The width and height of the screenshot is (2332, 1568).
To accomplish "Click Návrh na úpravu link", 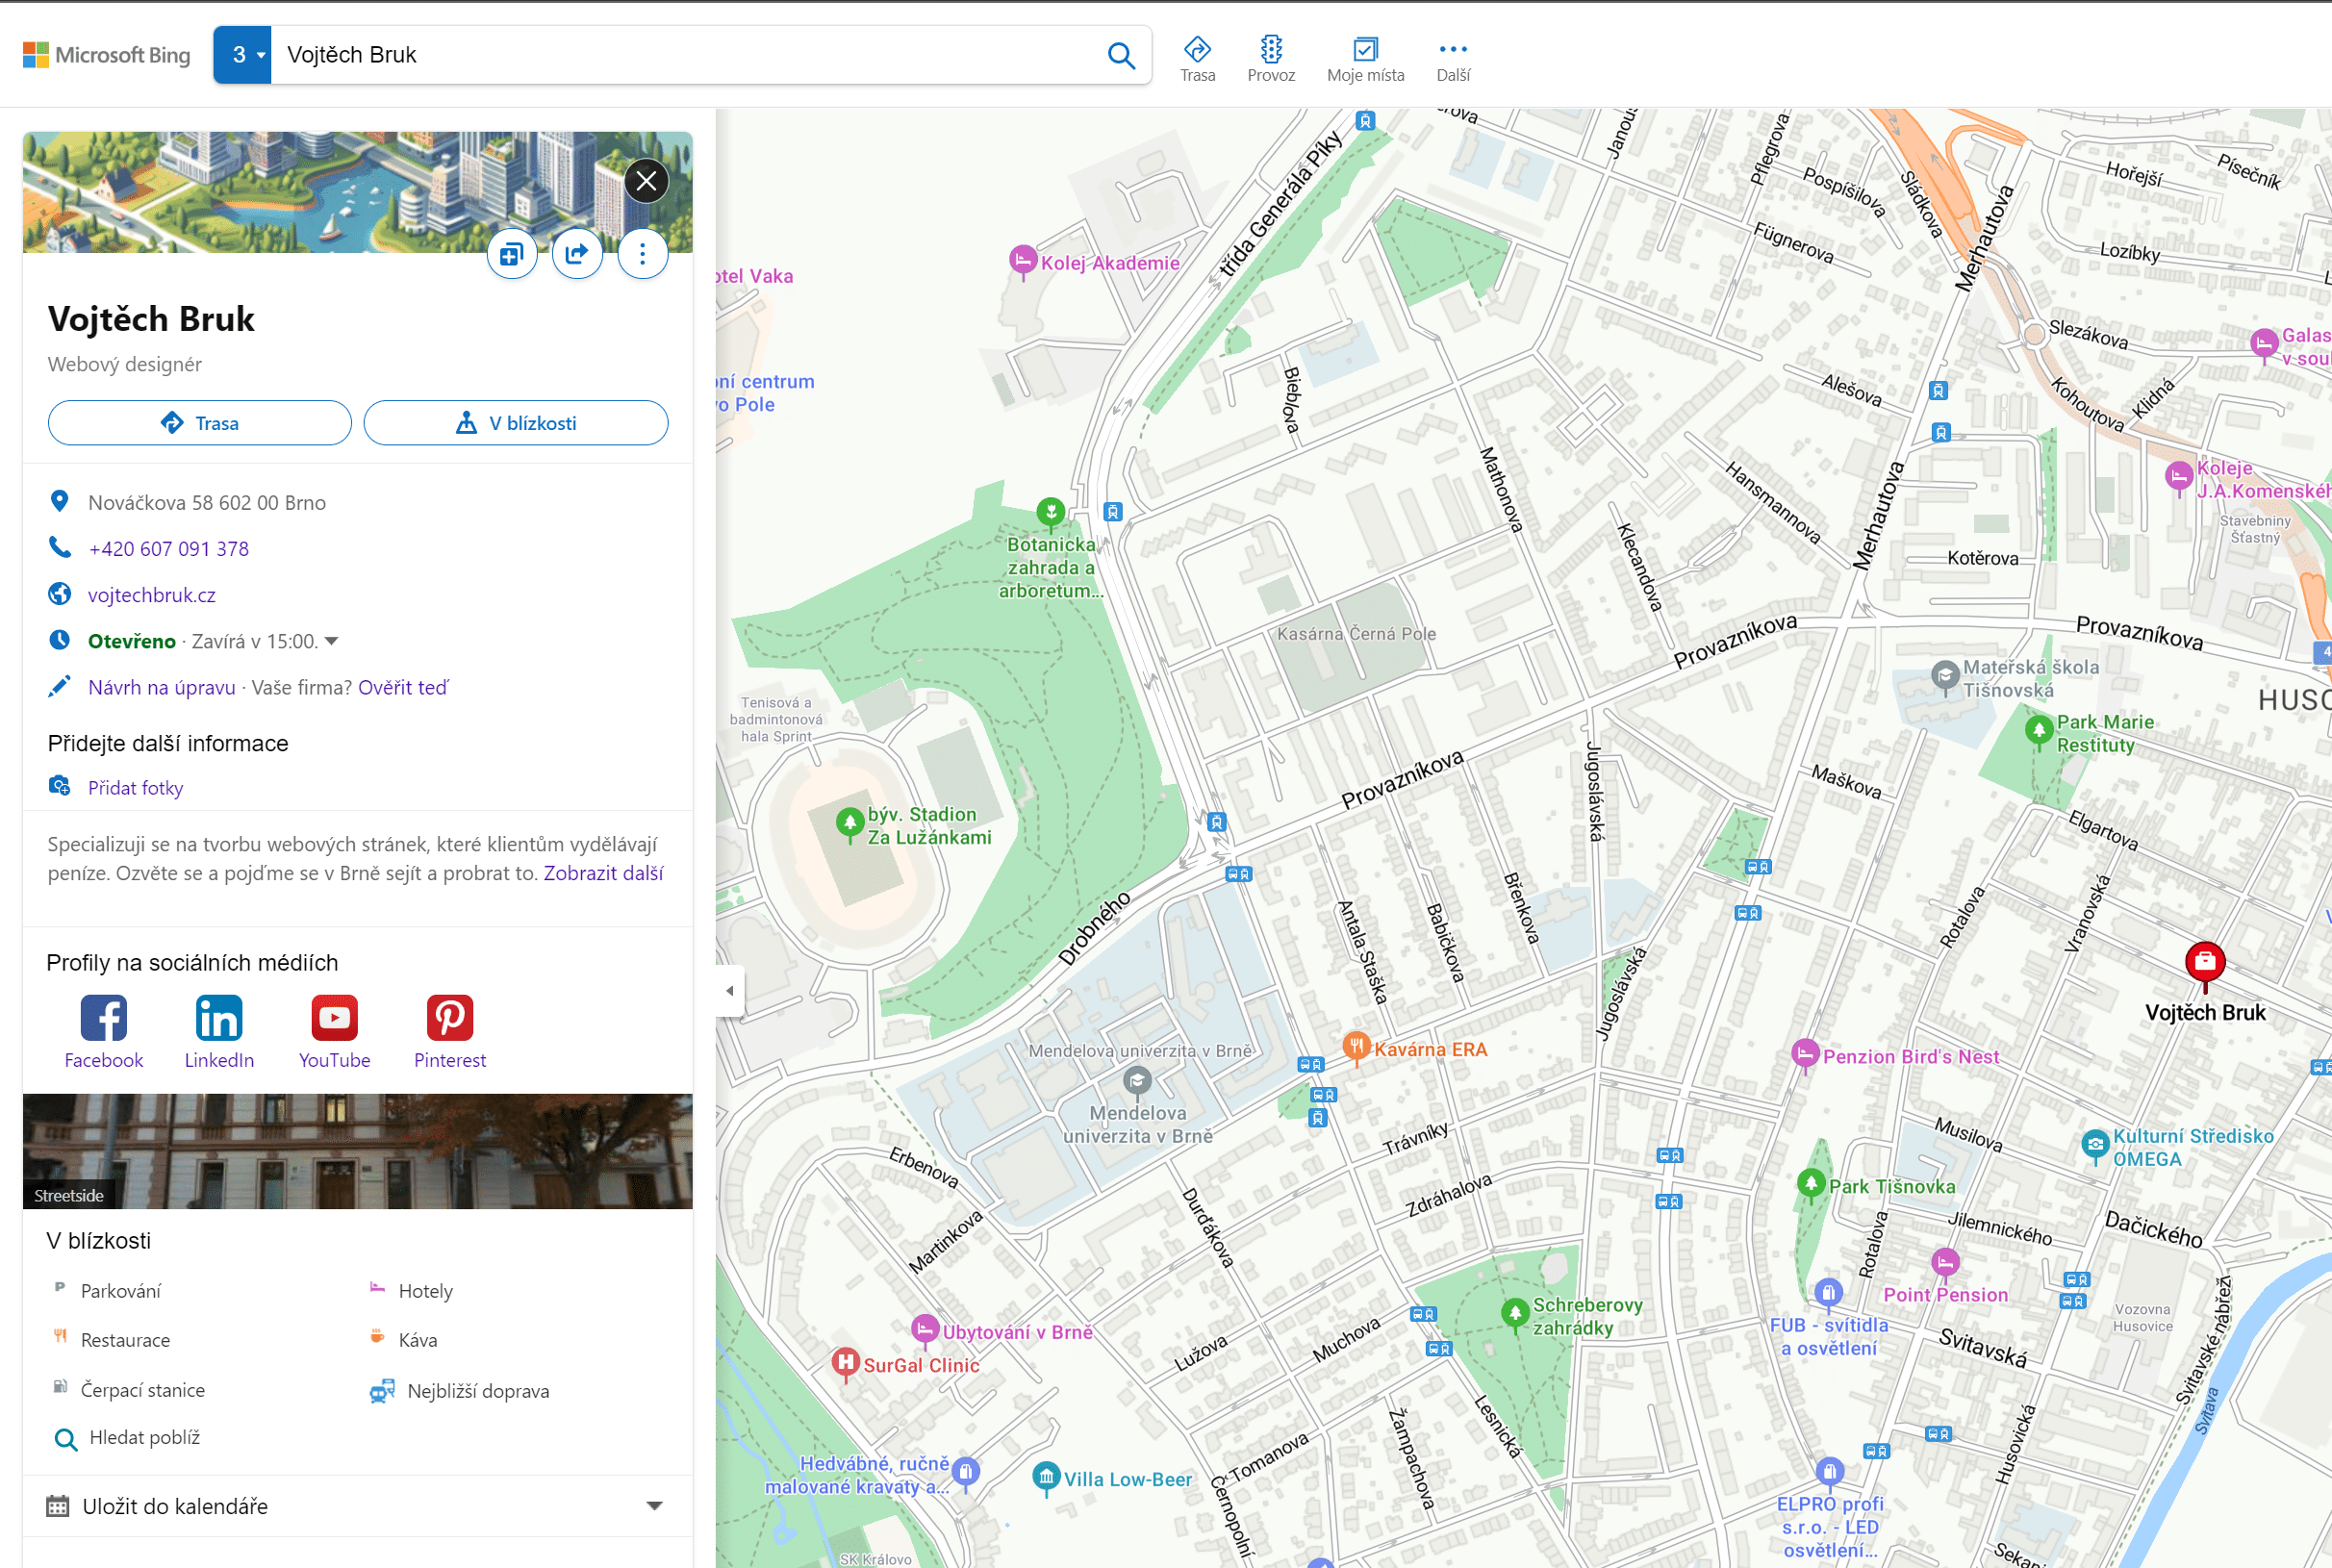I will tap(162, 687).
